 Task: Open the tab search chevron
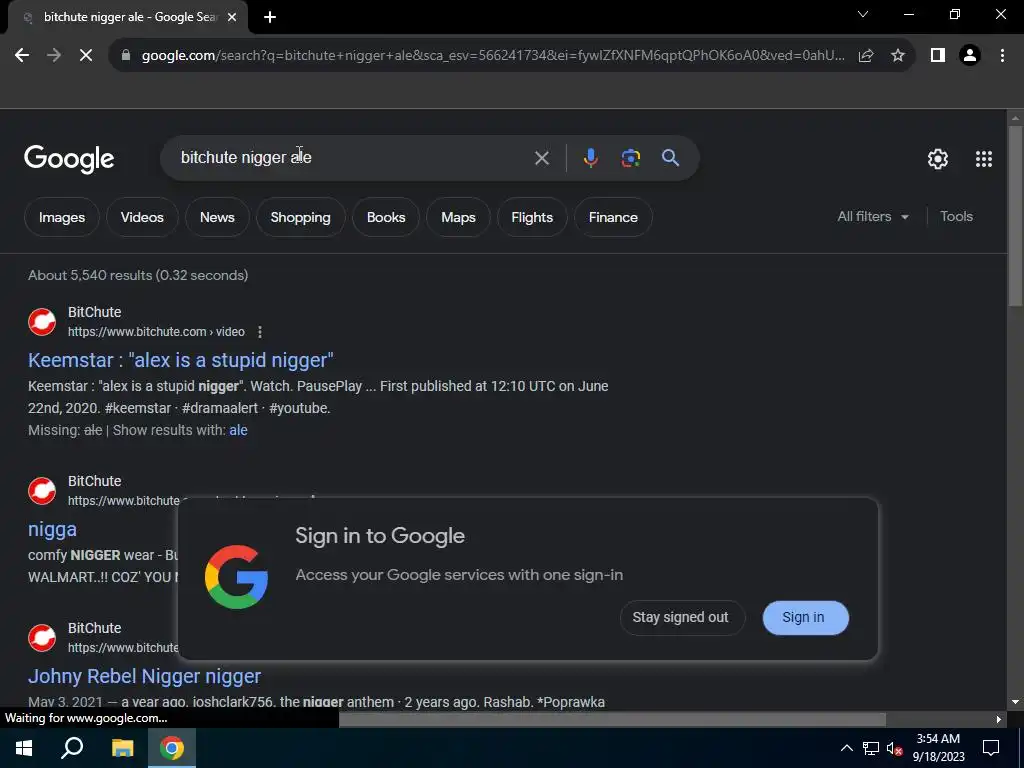click(x=863, y=14)
